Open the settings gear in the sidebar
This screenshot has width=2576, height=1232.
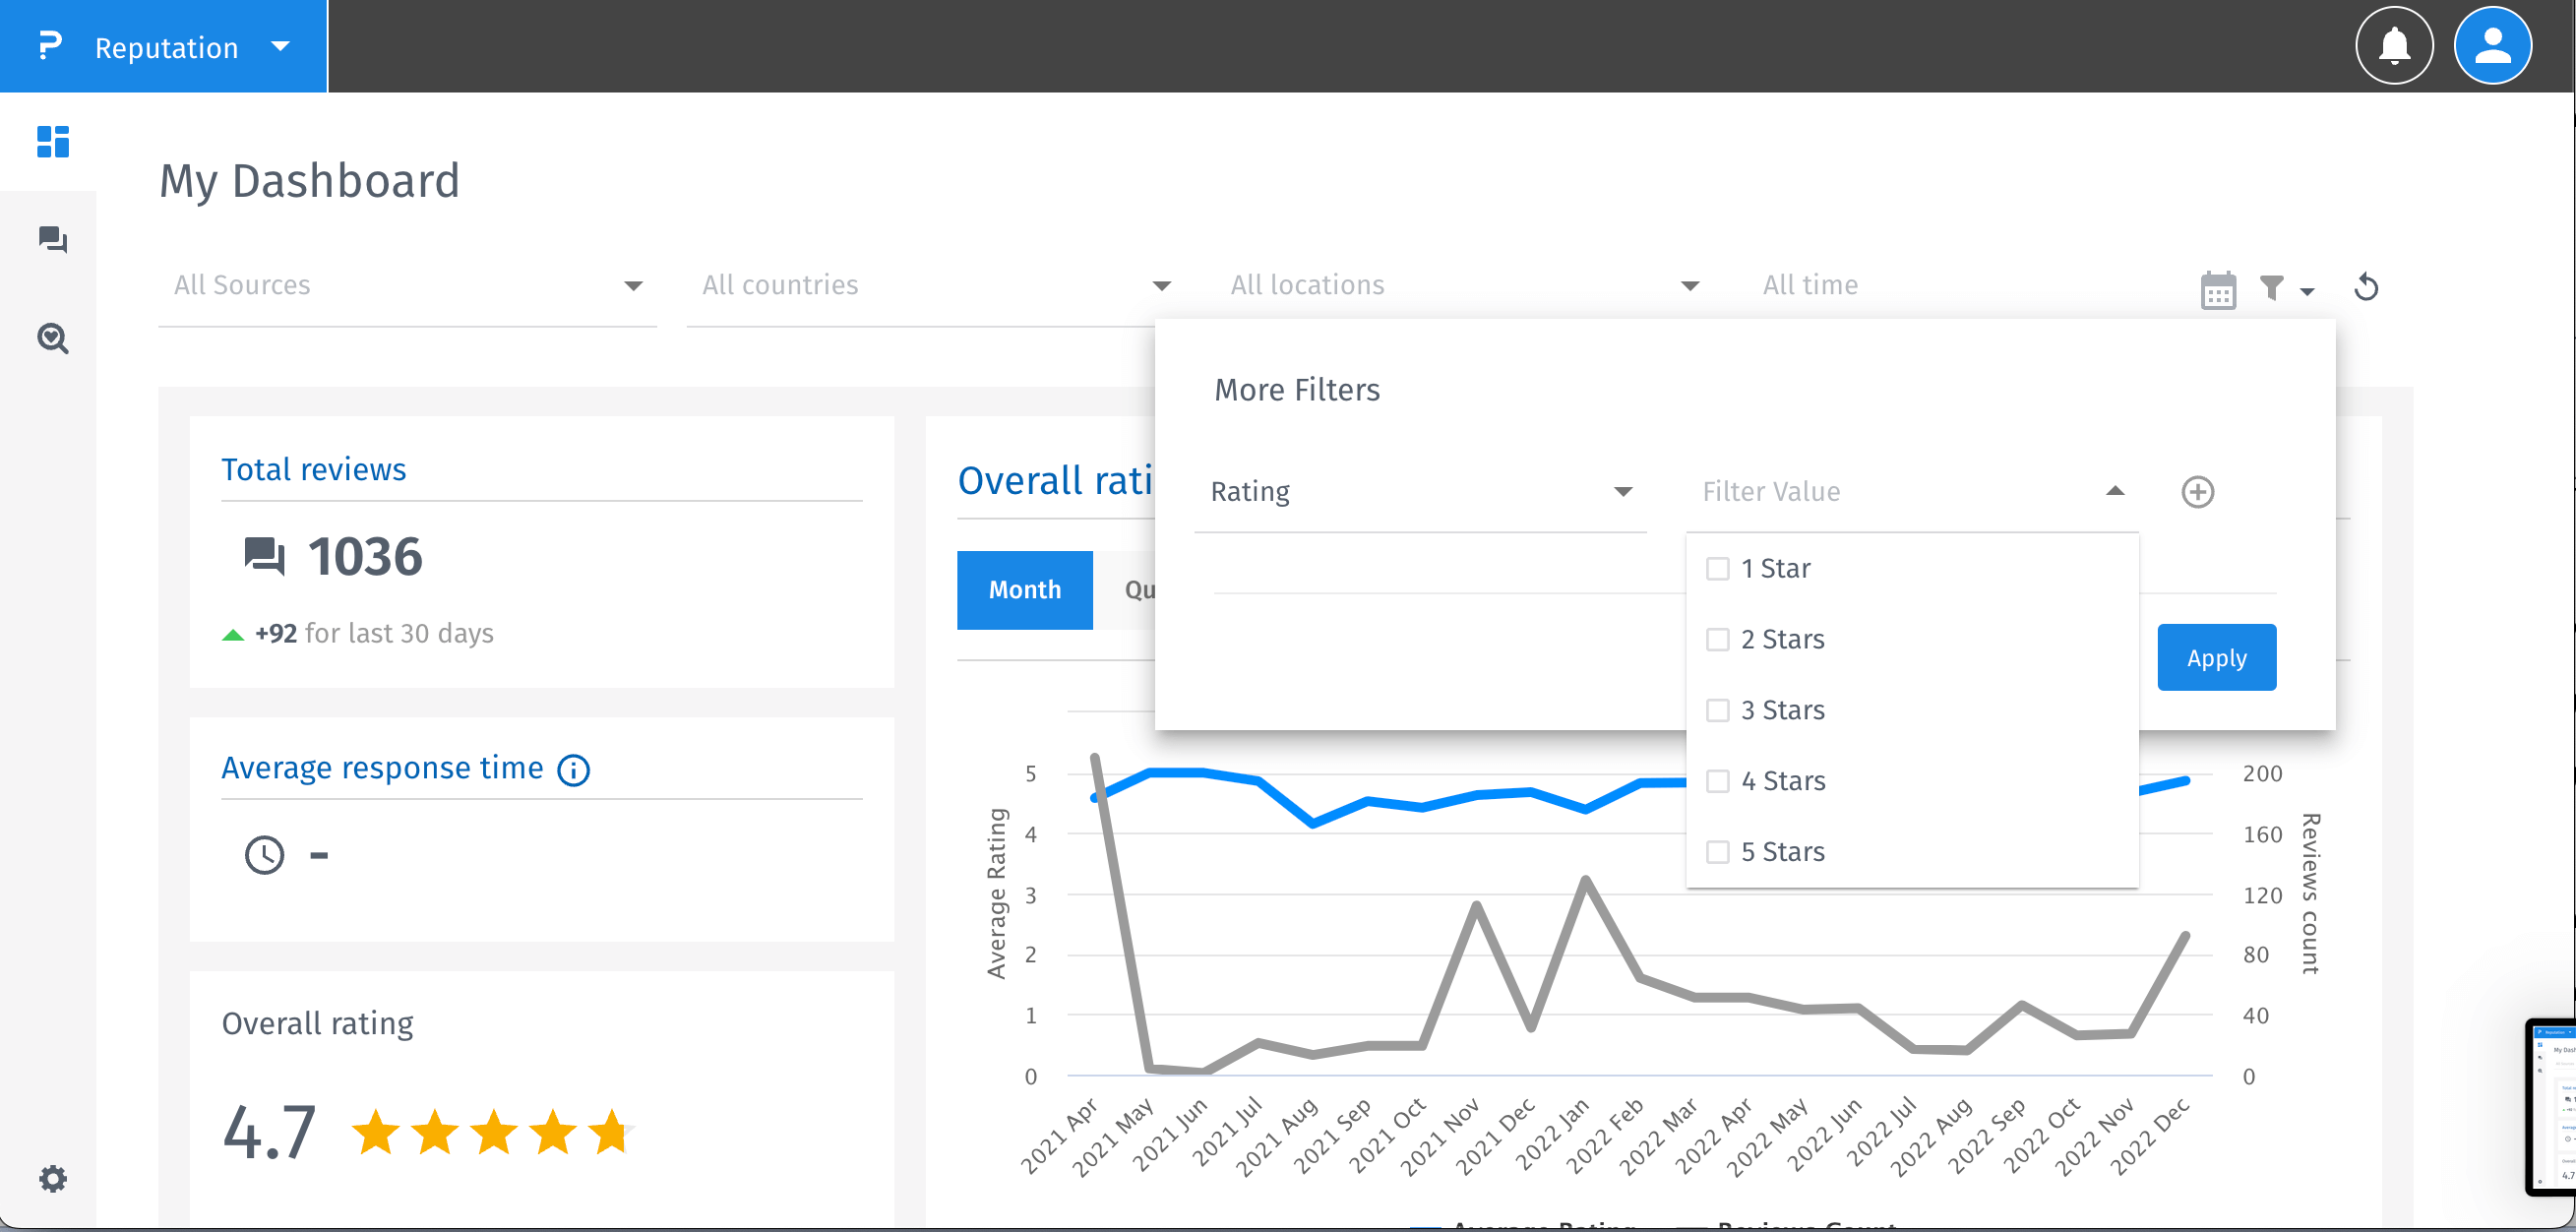[x=52, y=1178]
